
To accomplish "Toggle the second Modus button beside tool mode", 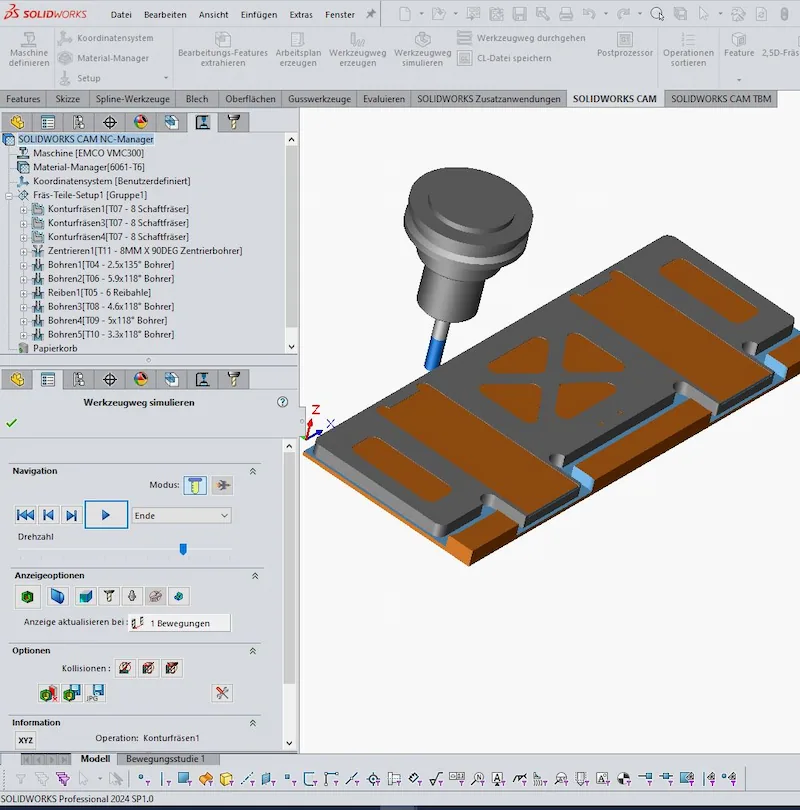I will [x=222, y=485].
